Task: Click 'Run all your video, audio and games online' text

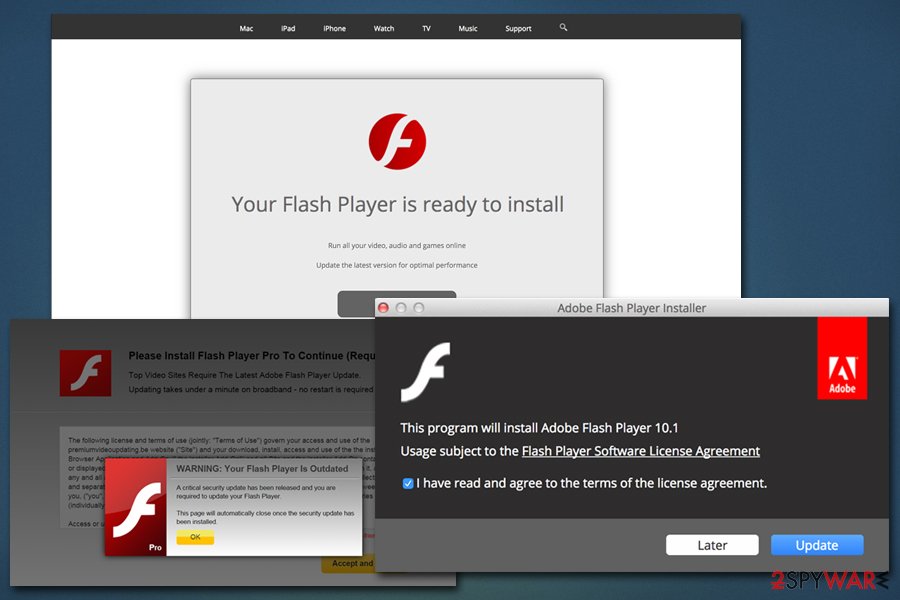Action: 397,245
